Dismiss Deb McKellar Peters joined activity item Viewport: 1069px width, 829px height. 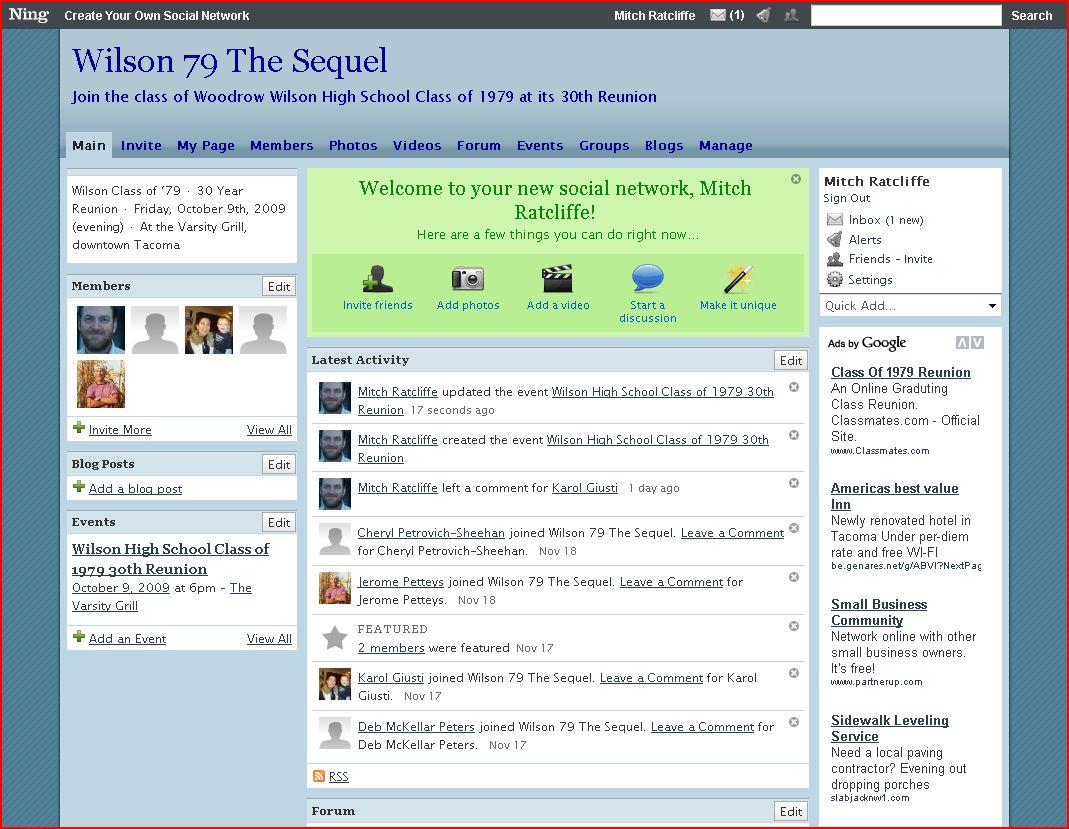click(794, 722)
